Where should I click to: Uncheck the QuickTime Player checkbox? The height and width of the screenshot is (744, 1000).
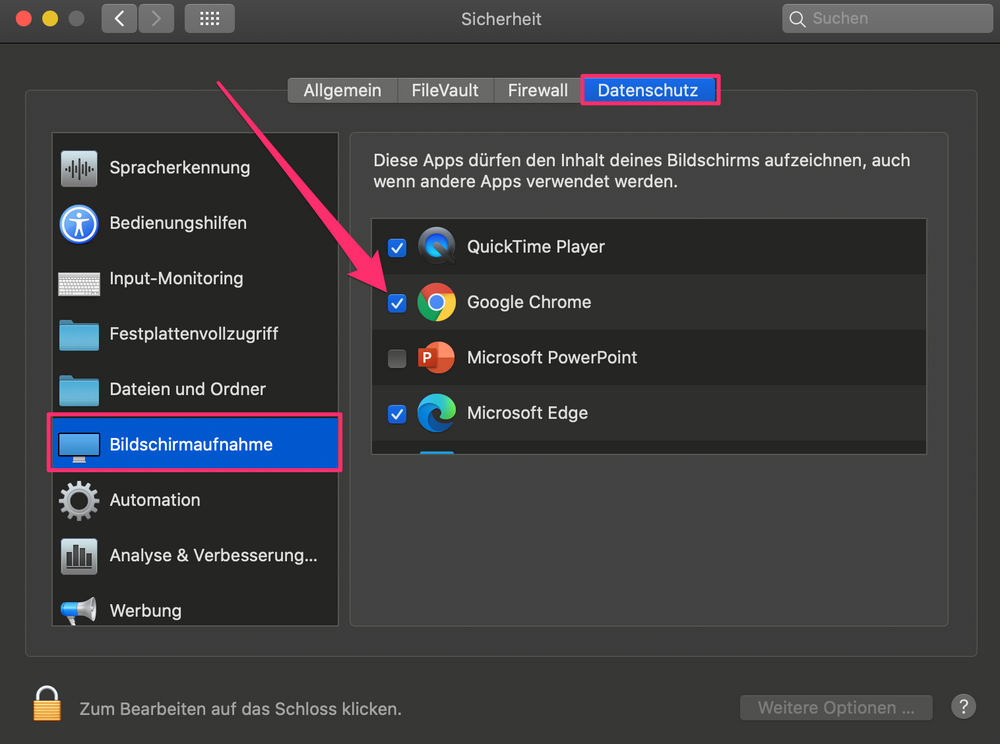[x=397, y=247]
